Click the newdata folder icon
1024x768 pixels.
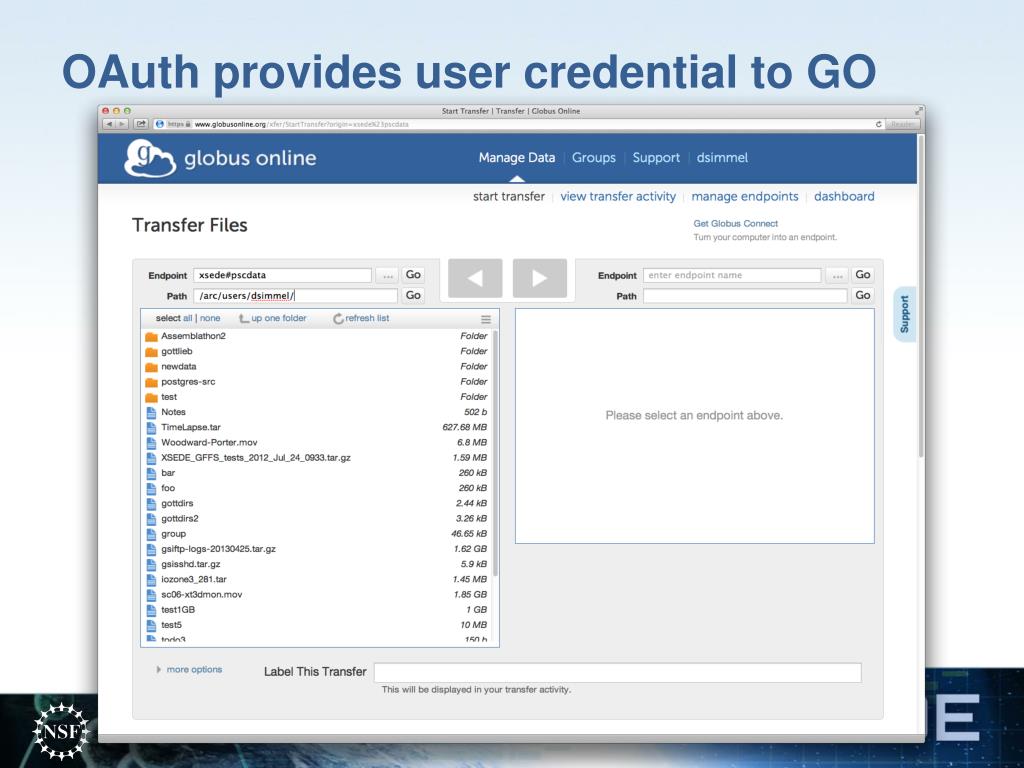152,367
